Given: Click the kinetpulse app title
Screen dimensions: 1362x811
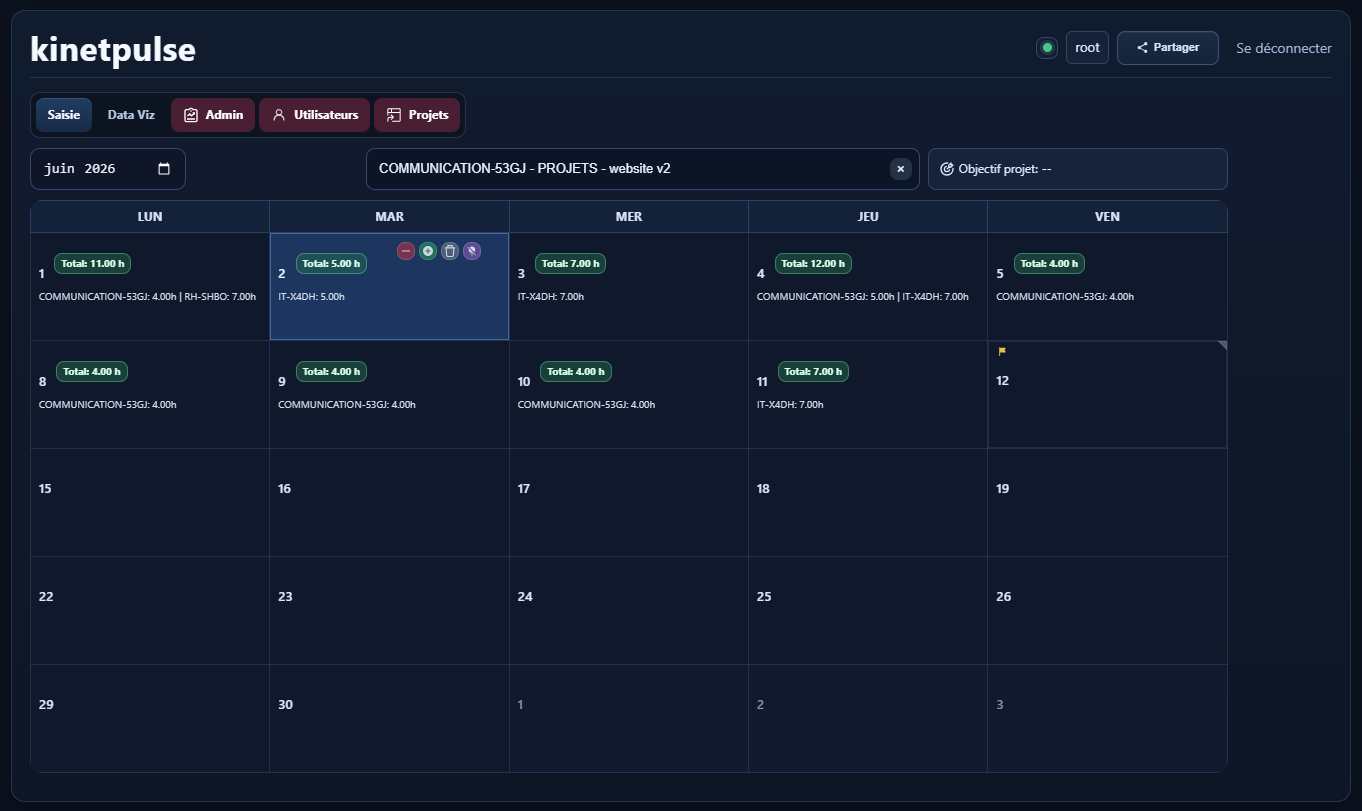Looking at the screenshot, I should [x=113, y=49].
